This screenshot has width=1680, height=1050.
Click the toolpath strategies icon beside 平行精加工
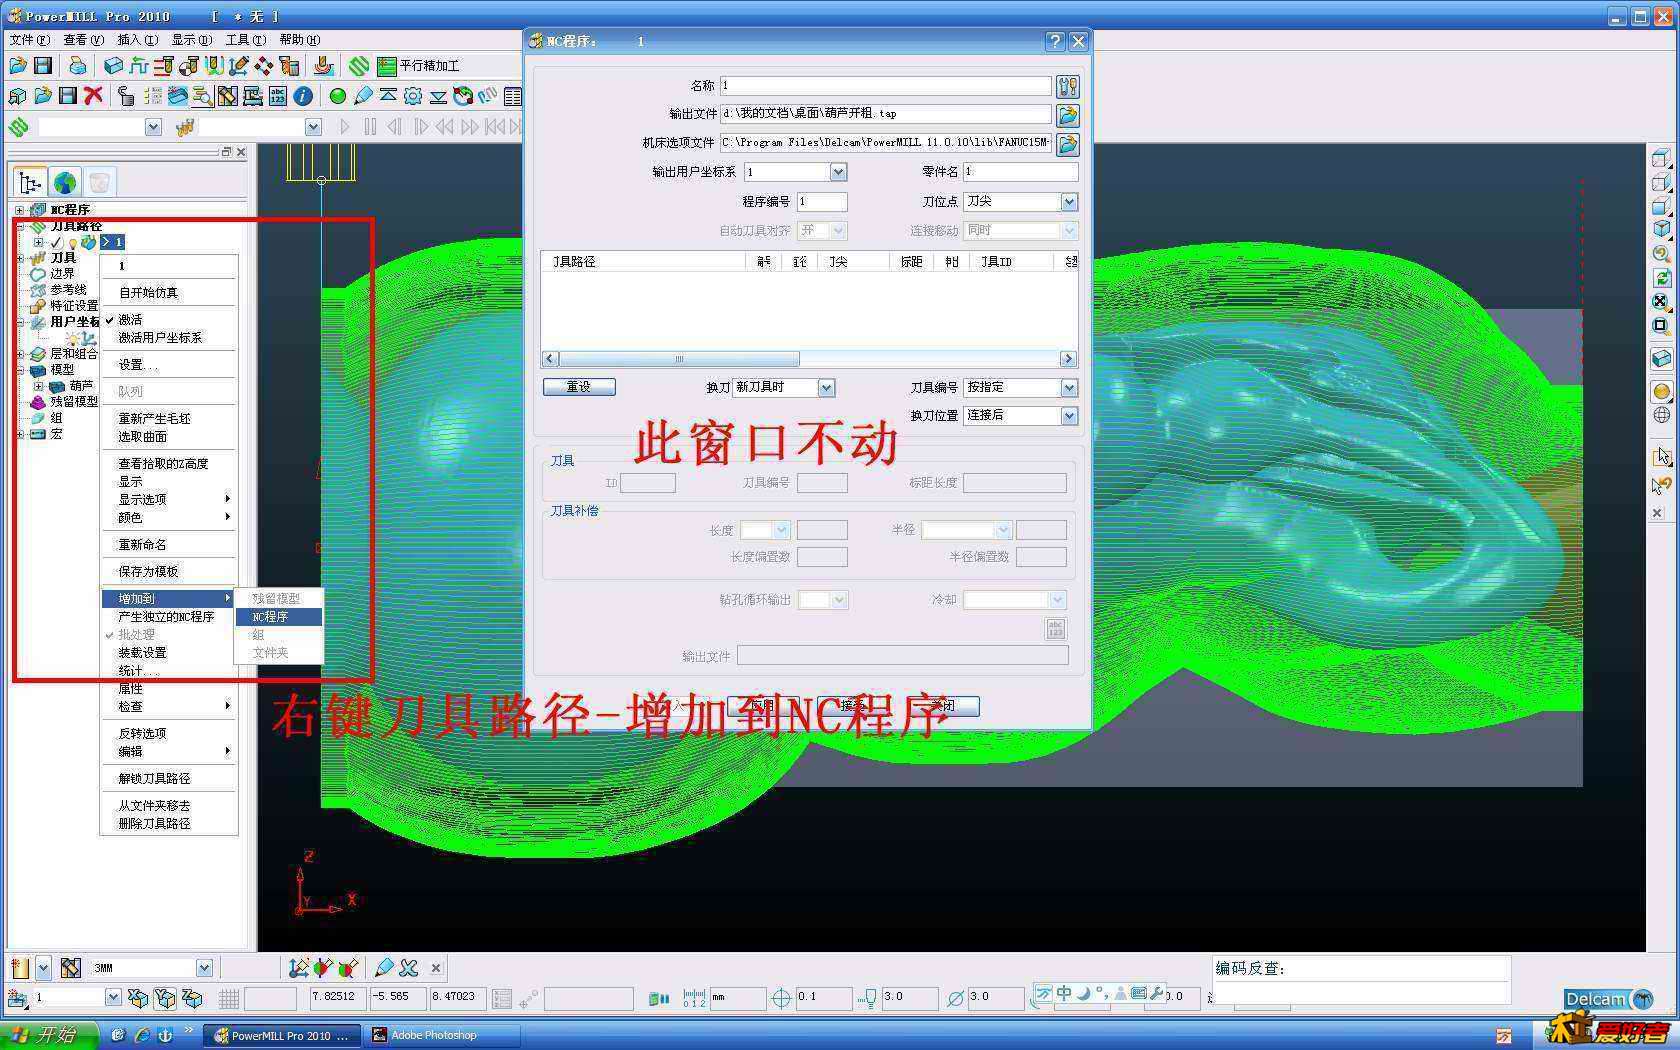tap(359, 66)
